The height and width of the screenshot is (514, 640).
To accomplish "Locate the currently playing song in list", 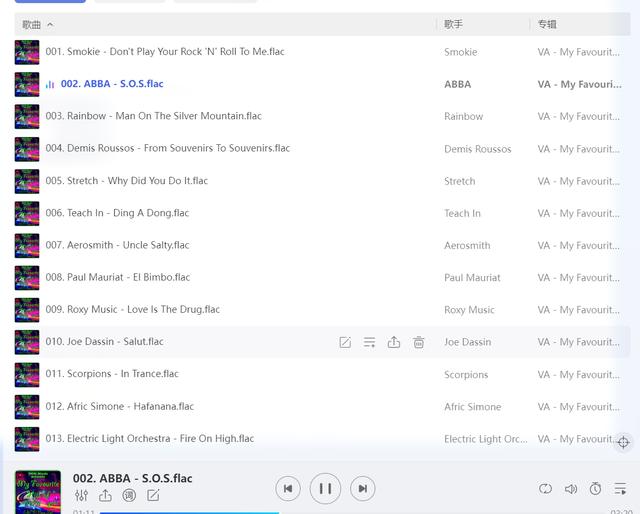I will click(623, 442).
